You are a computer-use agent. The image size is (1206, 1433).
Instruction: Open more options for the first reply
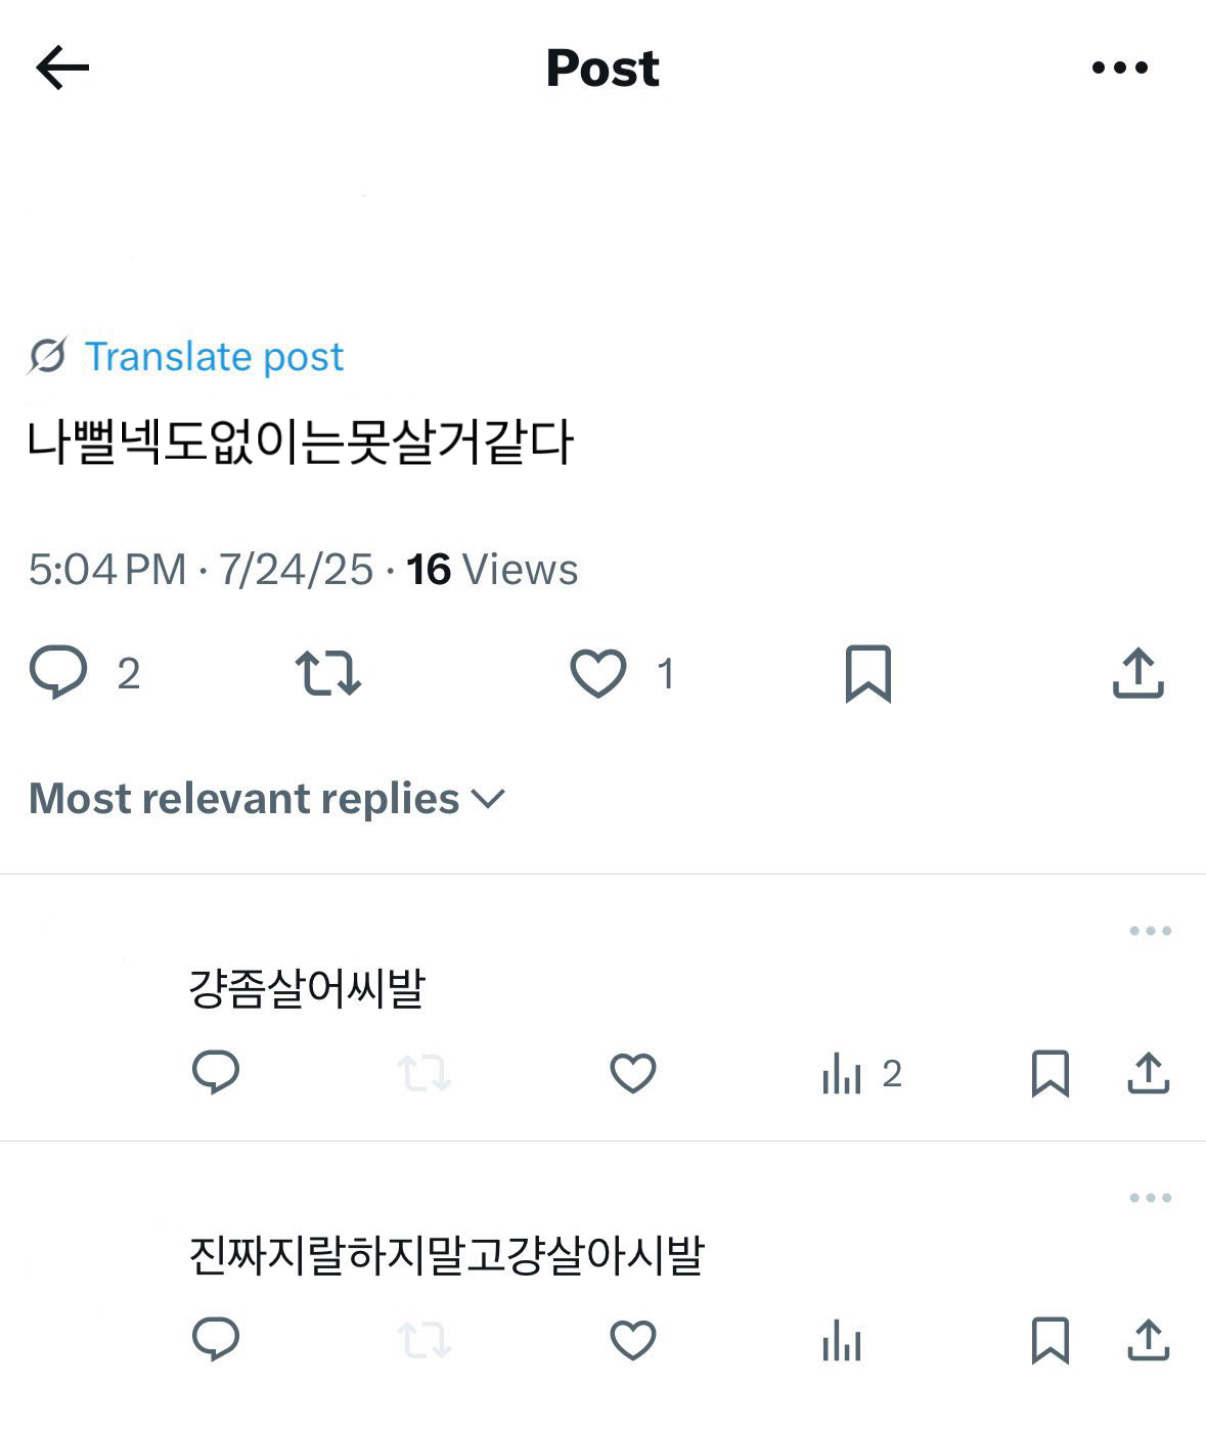(x=1150, y=931)
